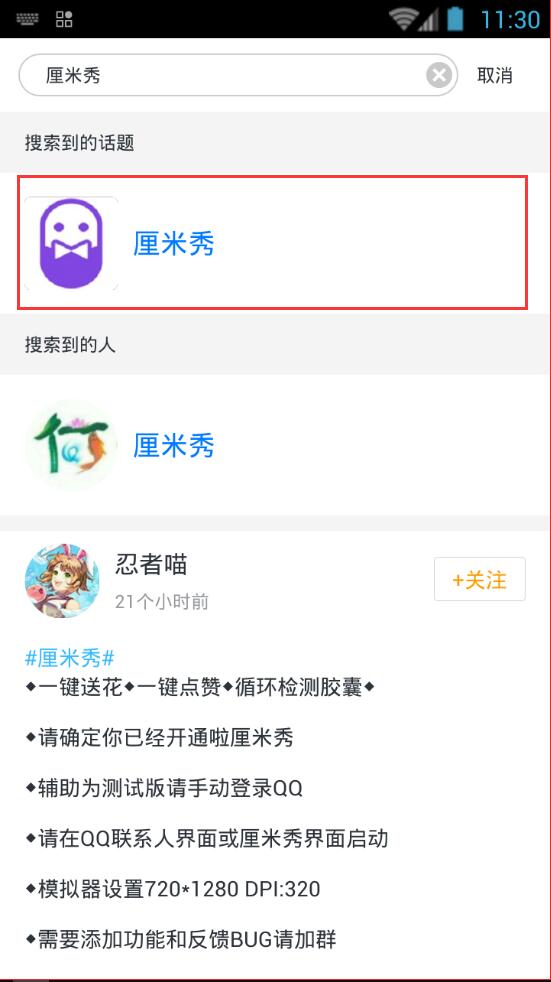The image size is (551, 982).
Task: Tap the Wi-Fi signal status icon
Action: point(404,19)
